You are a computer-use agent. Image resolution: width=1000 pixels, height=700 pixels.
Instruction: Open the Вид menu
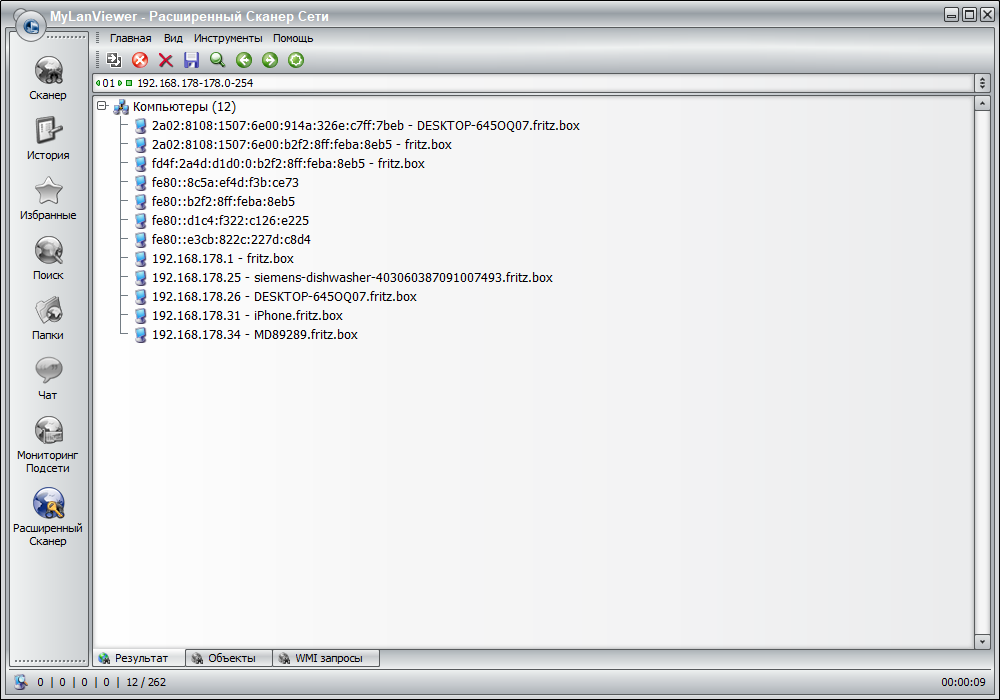[173, 38]
